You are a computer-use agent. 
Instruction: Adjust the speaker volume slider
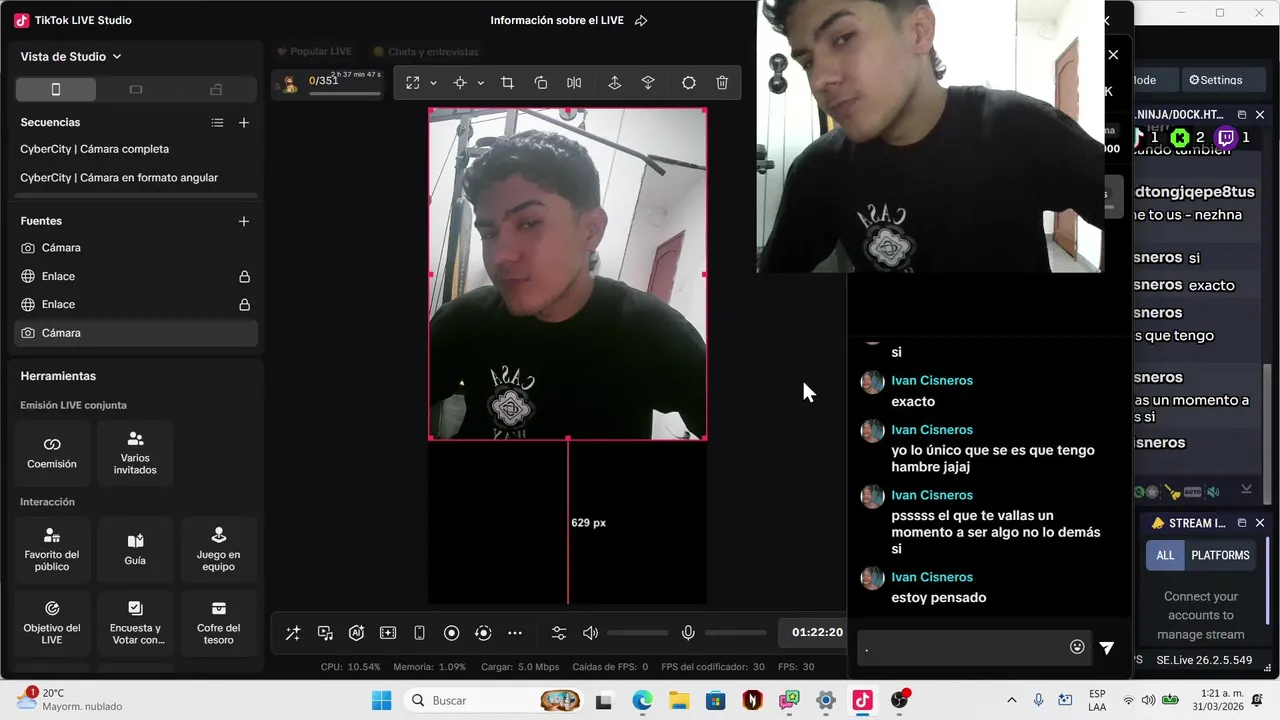coord(637,633)
